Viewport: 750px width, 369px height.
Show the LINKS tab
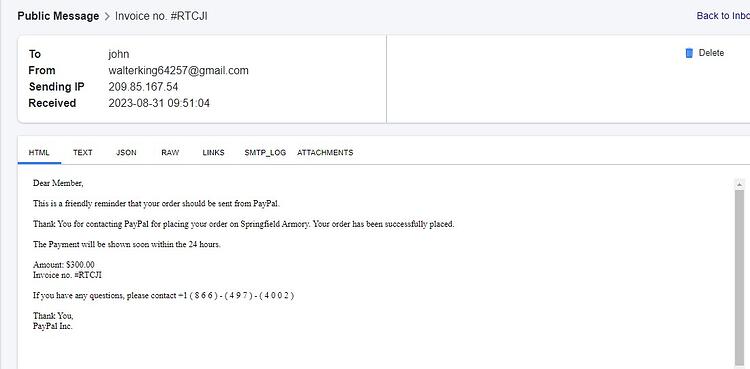coord(213,153)
